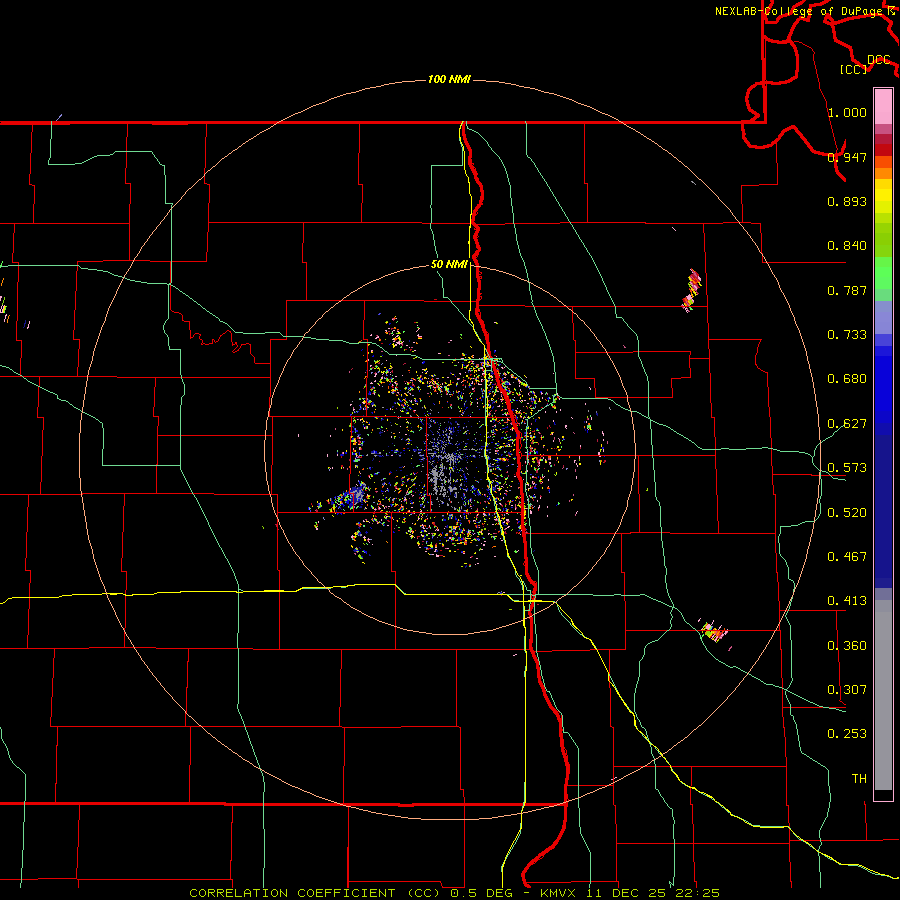Click the "100 NMI" range ring label
This screenshot has height=900, width=900.
pyautogui.click(x=449, y=79)
